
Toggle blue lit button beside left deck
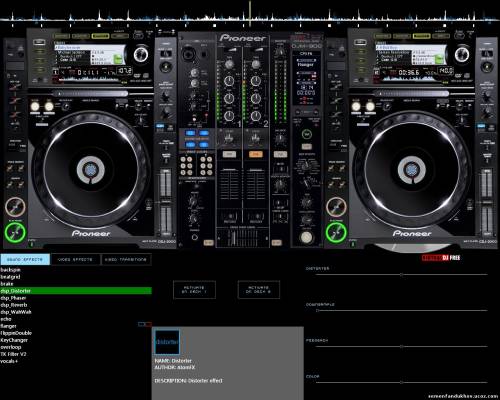[160, 126]
